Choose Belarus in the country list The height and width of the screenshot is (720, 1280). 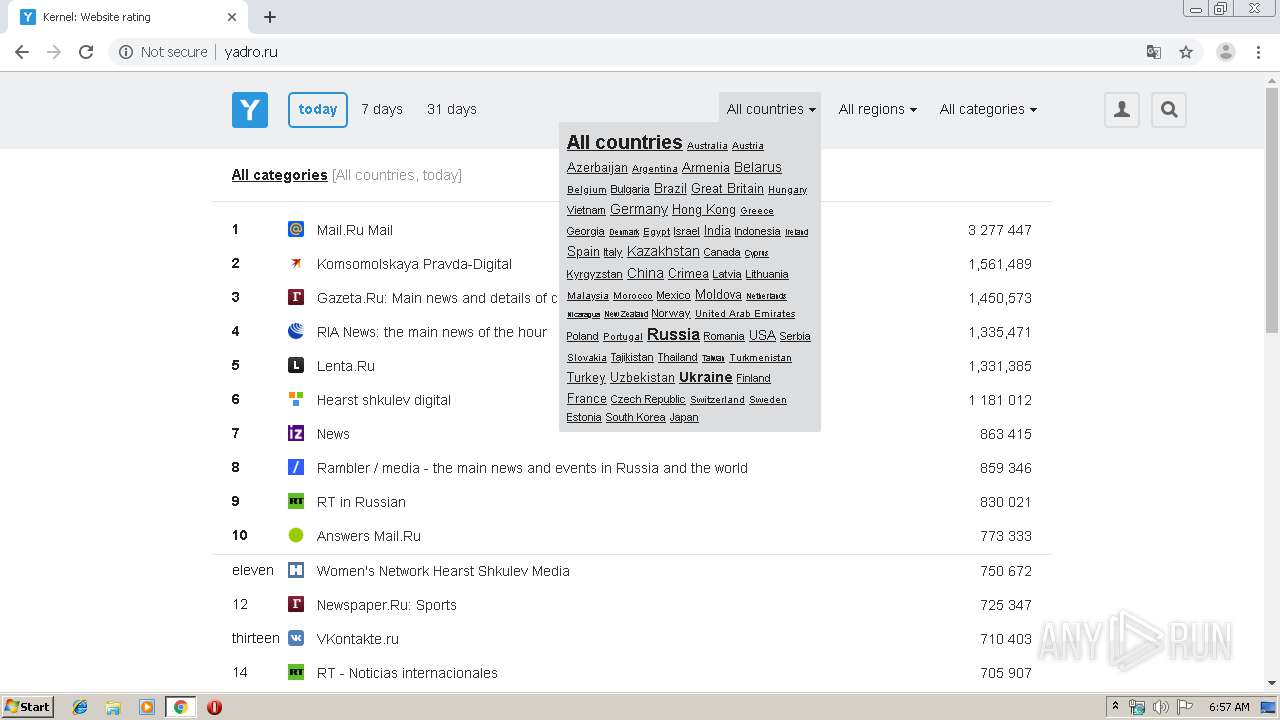[x=758, y=167]
